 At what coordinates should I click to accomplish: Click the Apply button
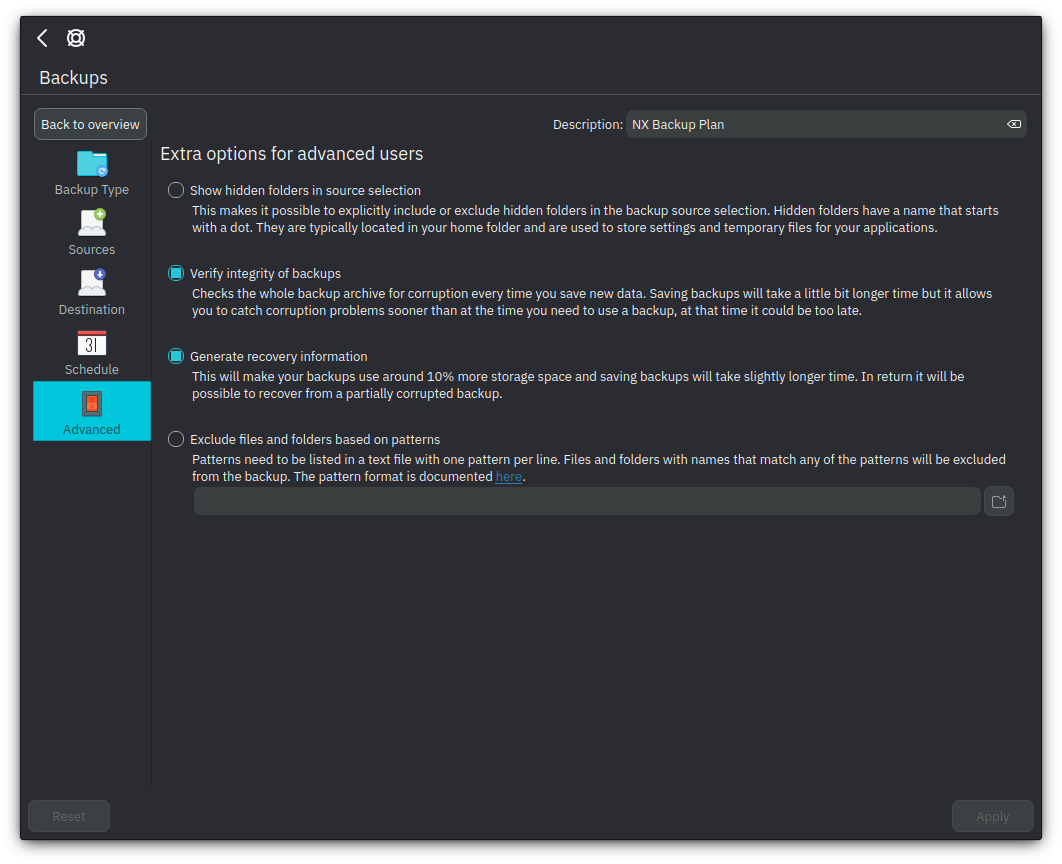coord(992,817)
